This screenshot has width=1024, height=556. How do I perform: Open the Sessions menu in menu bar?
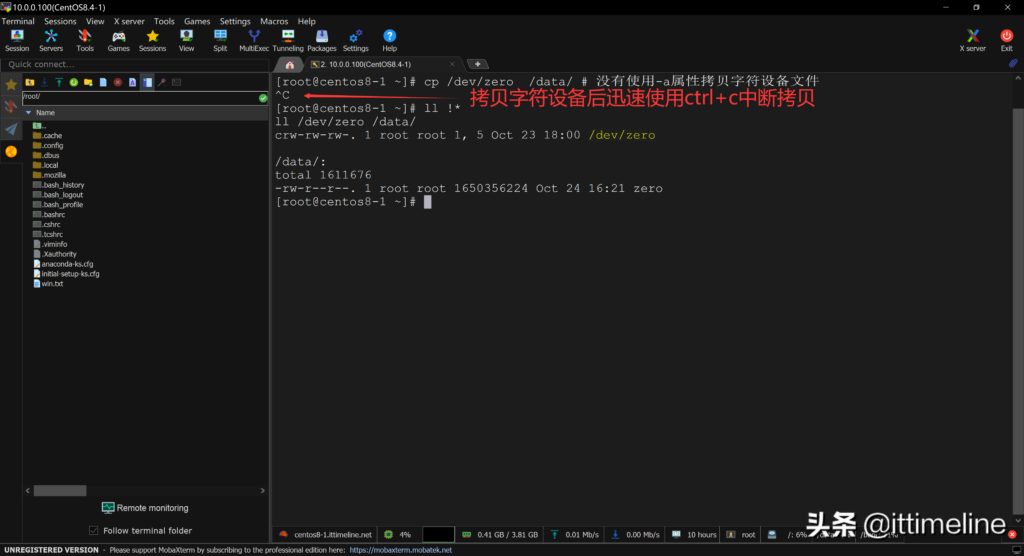click(60, 21)
